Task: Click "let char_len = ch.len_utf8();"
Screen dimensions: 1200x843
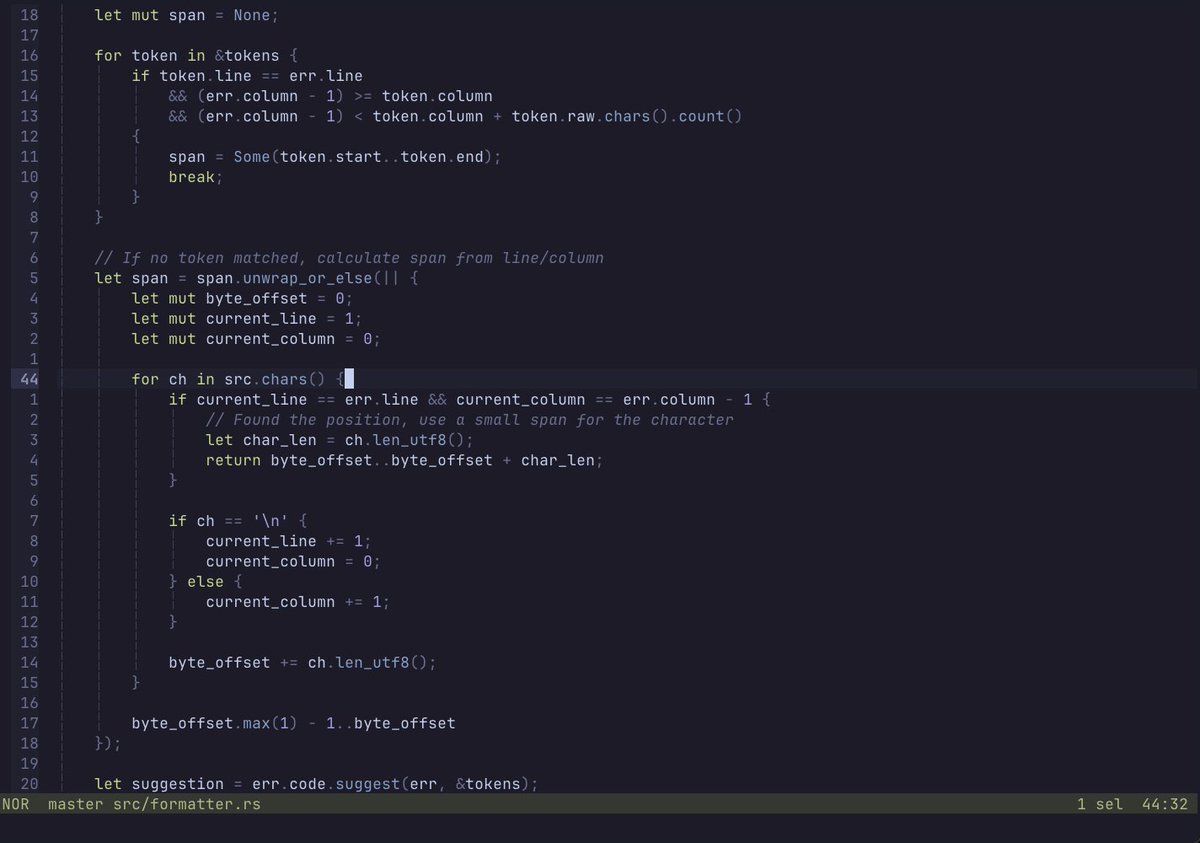Action: pos(339,440)
